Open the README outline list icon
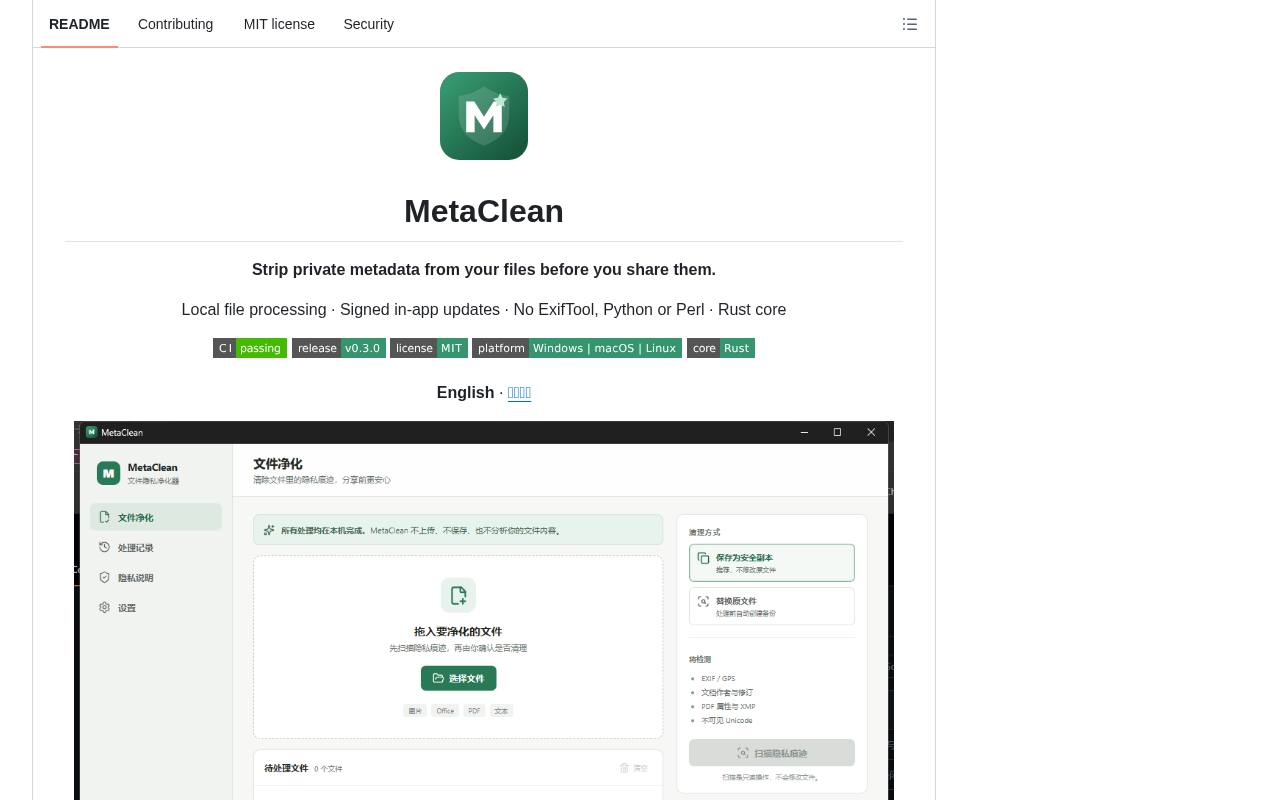The image size is (1280, 800). point(910,24)
